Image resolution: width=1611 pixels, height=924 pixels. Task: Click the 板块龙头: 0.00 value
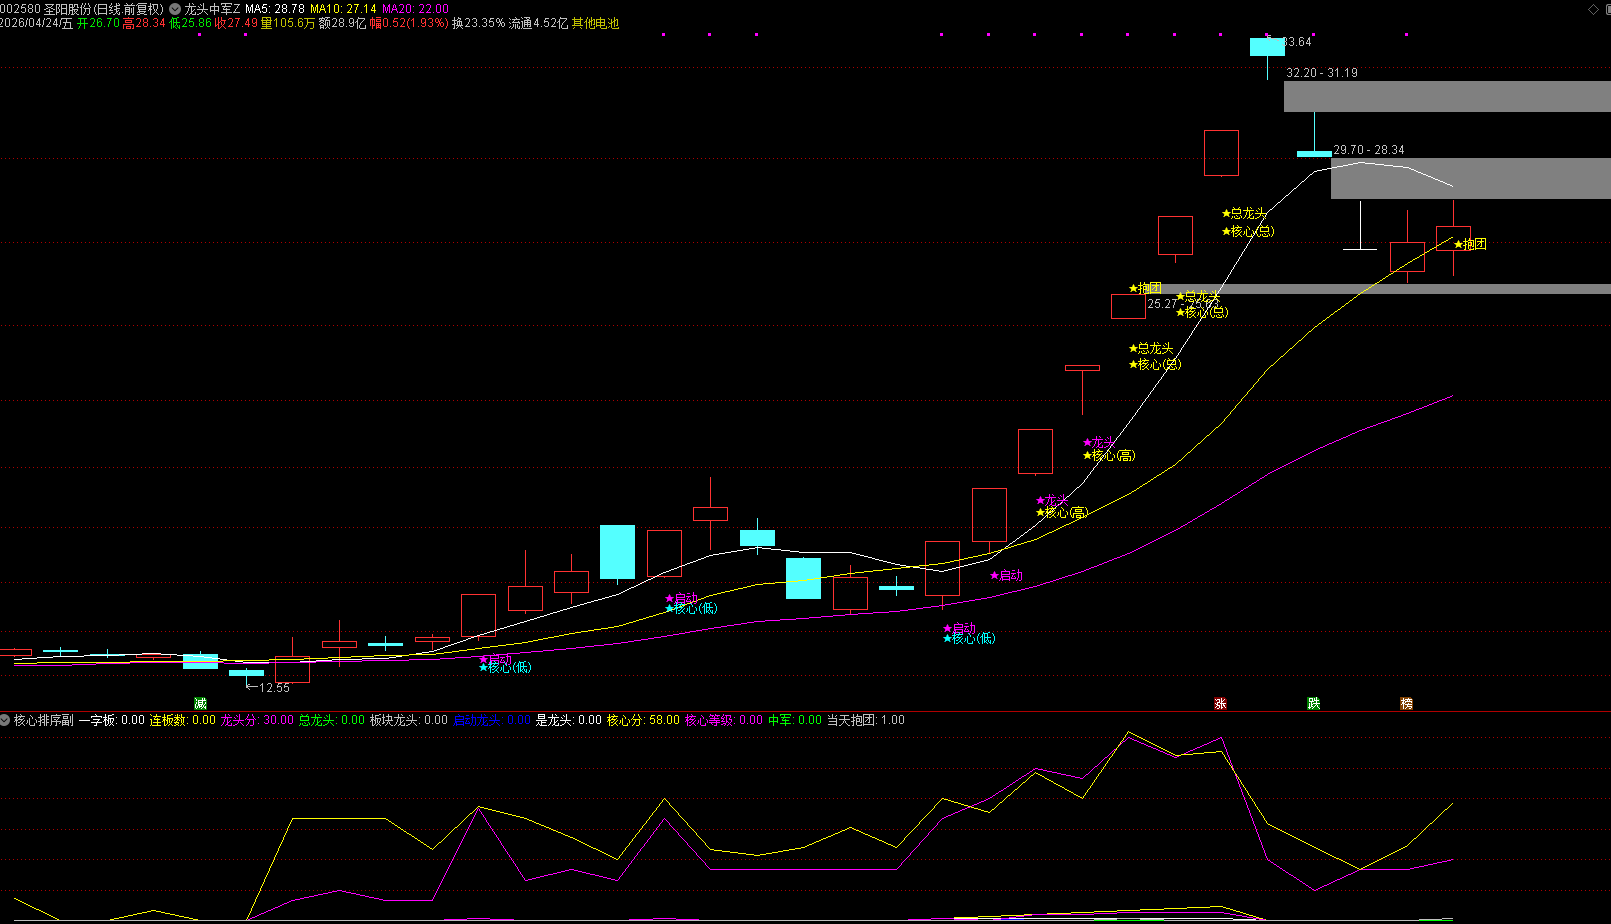pos(409,720)
